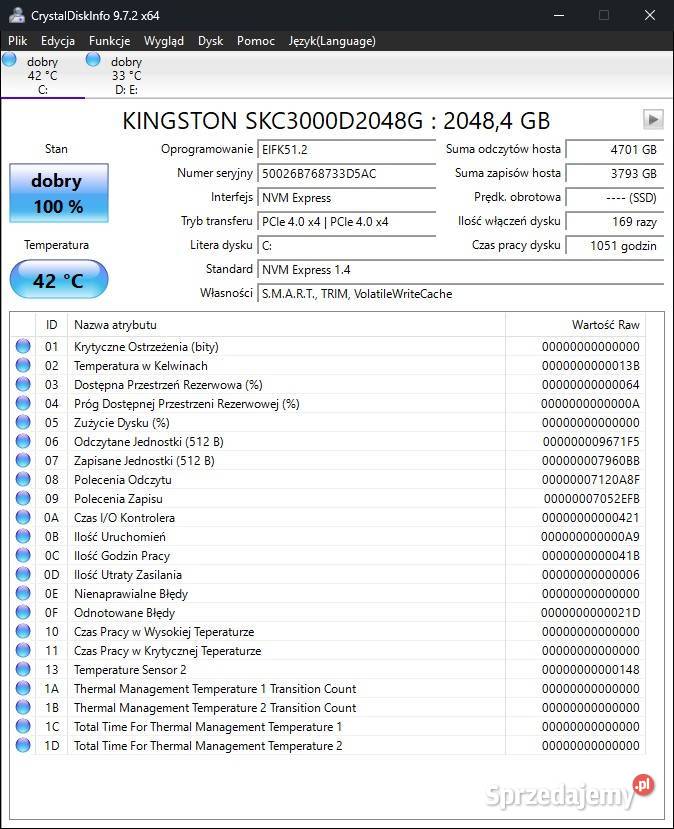This screenshot has width=674, height=829.
Task: Click raw value 0000000000013B
Action: (590, 366)
